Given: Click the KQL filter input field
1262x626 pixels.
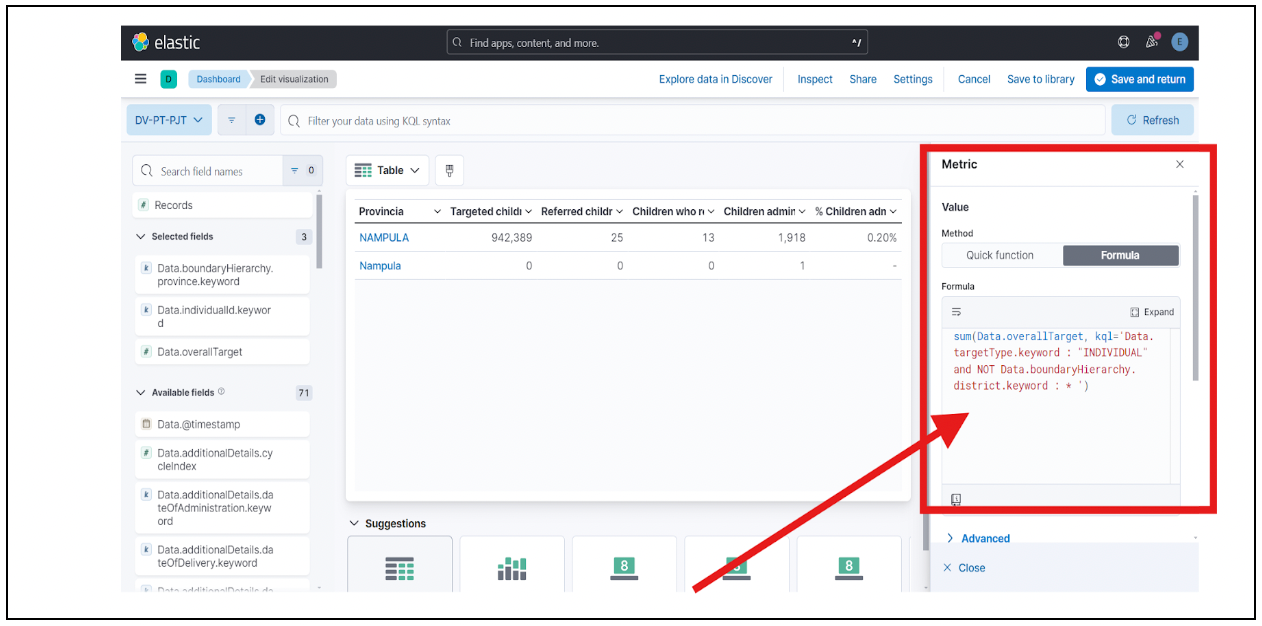Looking at the screenshot, I should coord(690,121).
